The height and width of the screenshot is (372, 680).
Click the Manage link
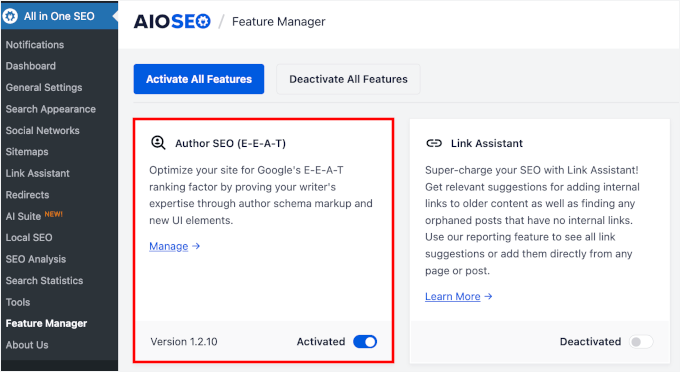[169, 246]
